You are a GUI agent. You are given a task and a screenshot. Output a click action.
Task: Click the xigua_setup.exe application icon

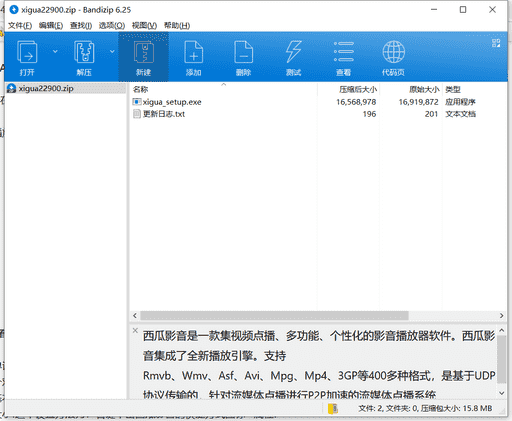coord(137,102)
